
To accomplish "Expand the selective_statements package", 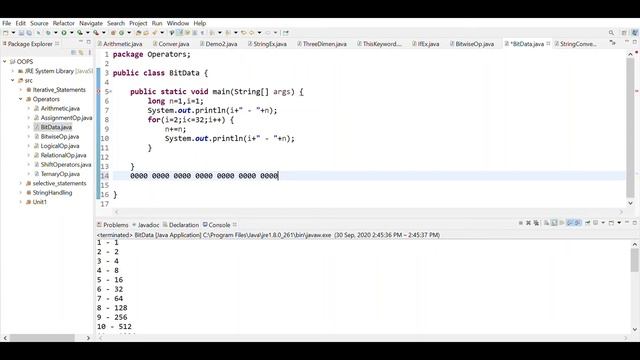I will click(x=21, y=183).
